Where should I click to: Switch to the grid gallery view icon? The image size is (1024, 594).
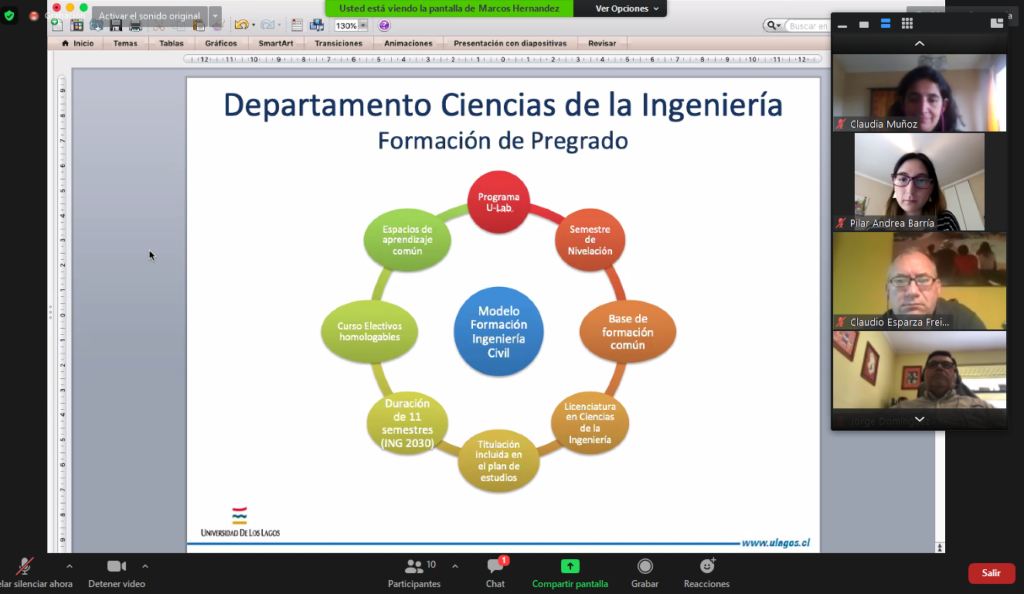click(x=907, y=24)
